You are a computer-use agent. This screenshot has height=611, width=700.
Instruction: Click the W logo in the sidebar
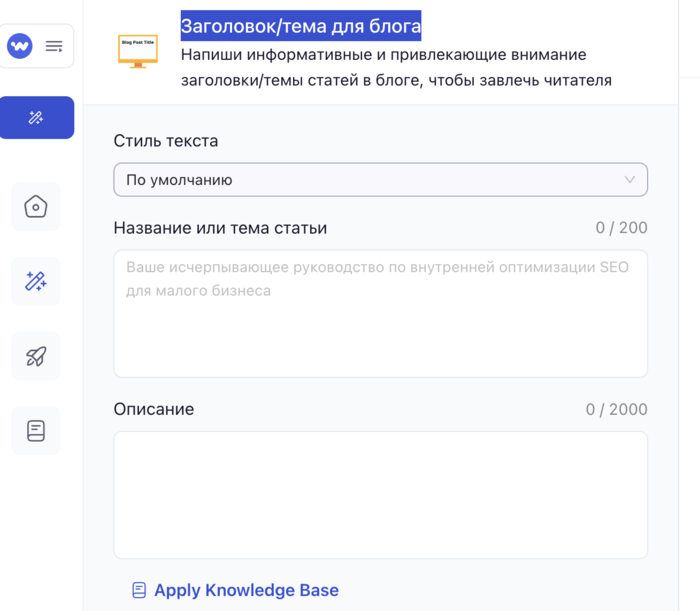pos(20,46)
